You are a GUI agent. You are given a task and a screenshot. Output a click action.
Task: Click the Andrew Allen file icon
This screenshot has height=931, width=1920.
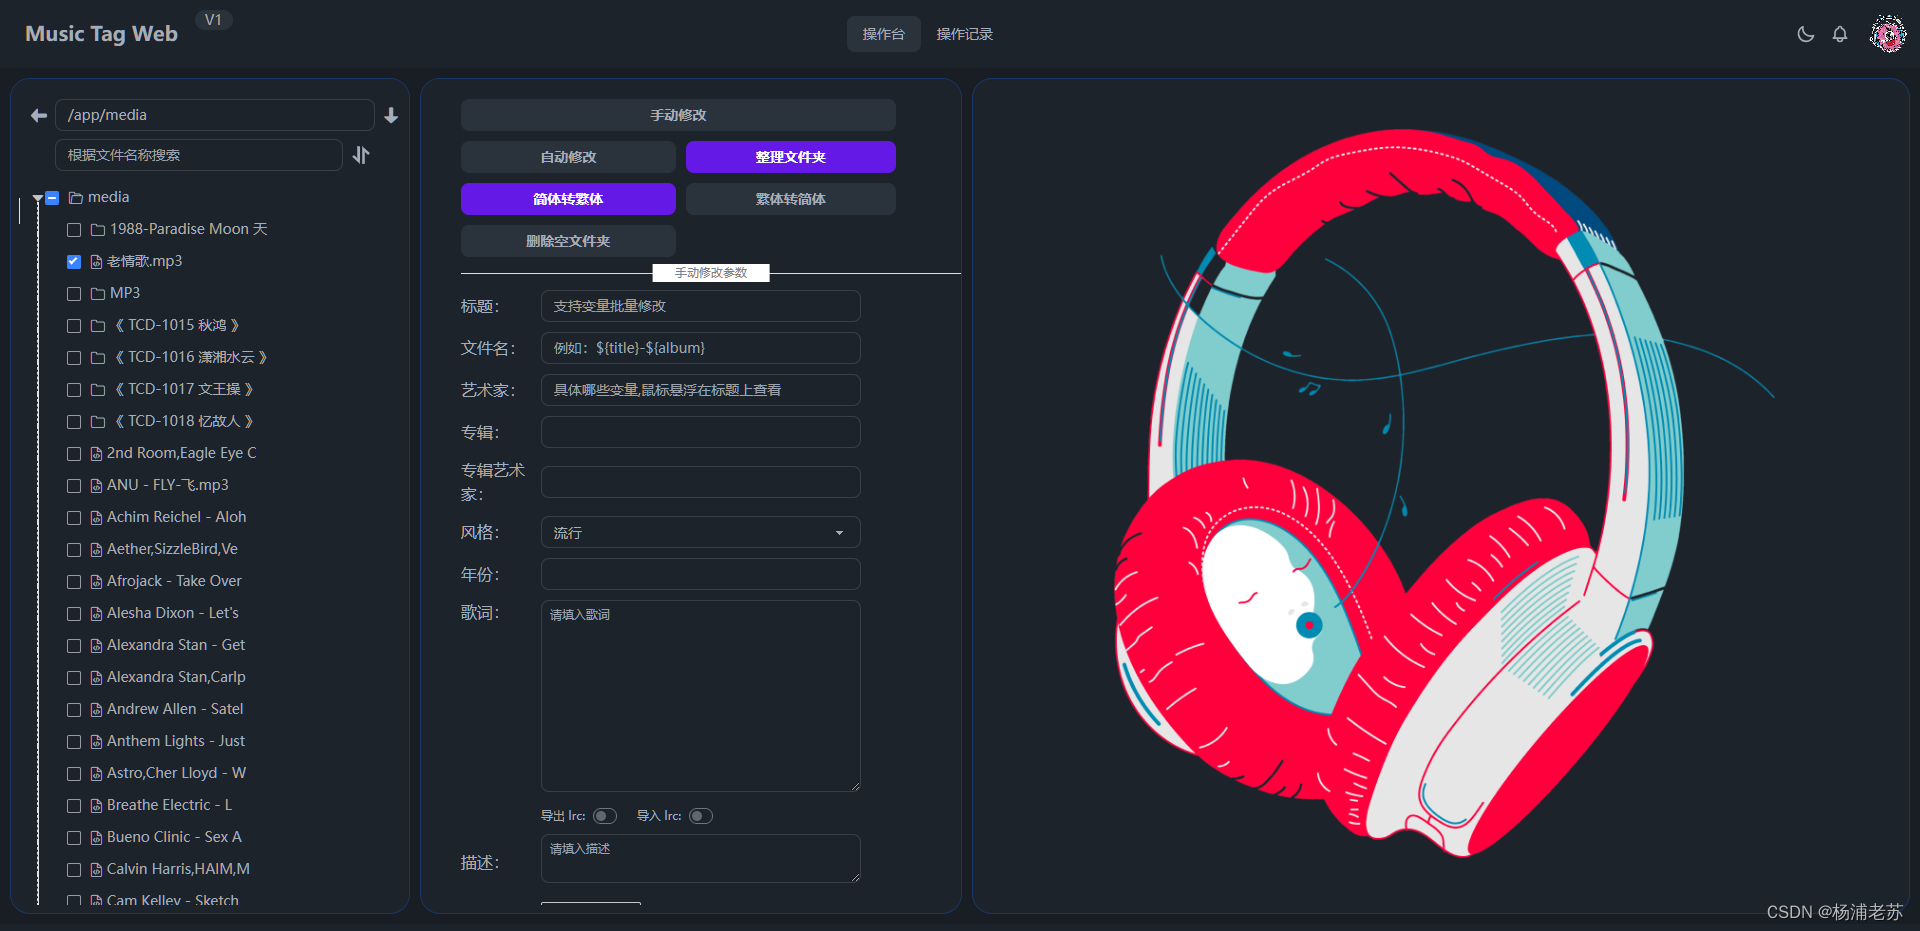(97, 710)
